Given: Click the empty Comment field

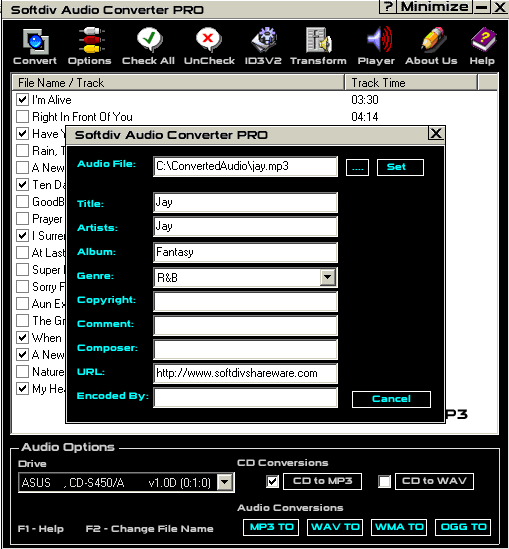Looking at the screenshot, I should (x=245, y=325).
